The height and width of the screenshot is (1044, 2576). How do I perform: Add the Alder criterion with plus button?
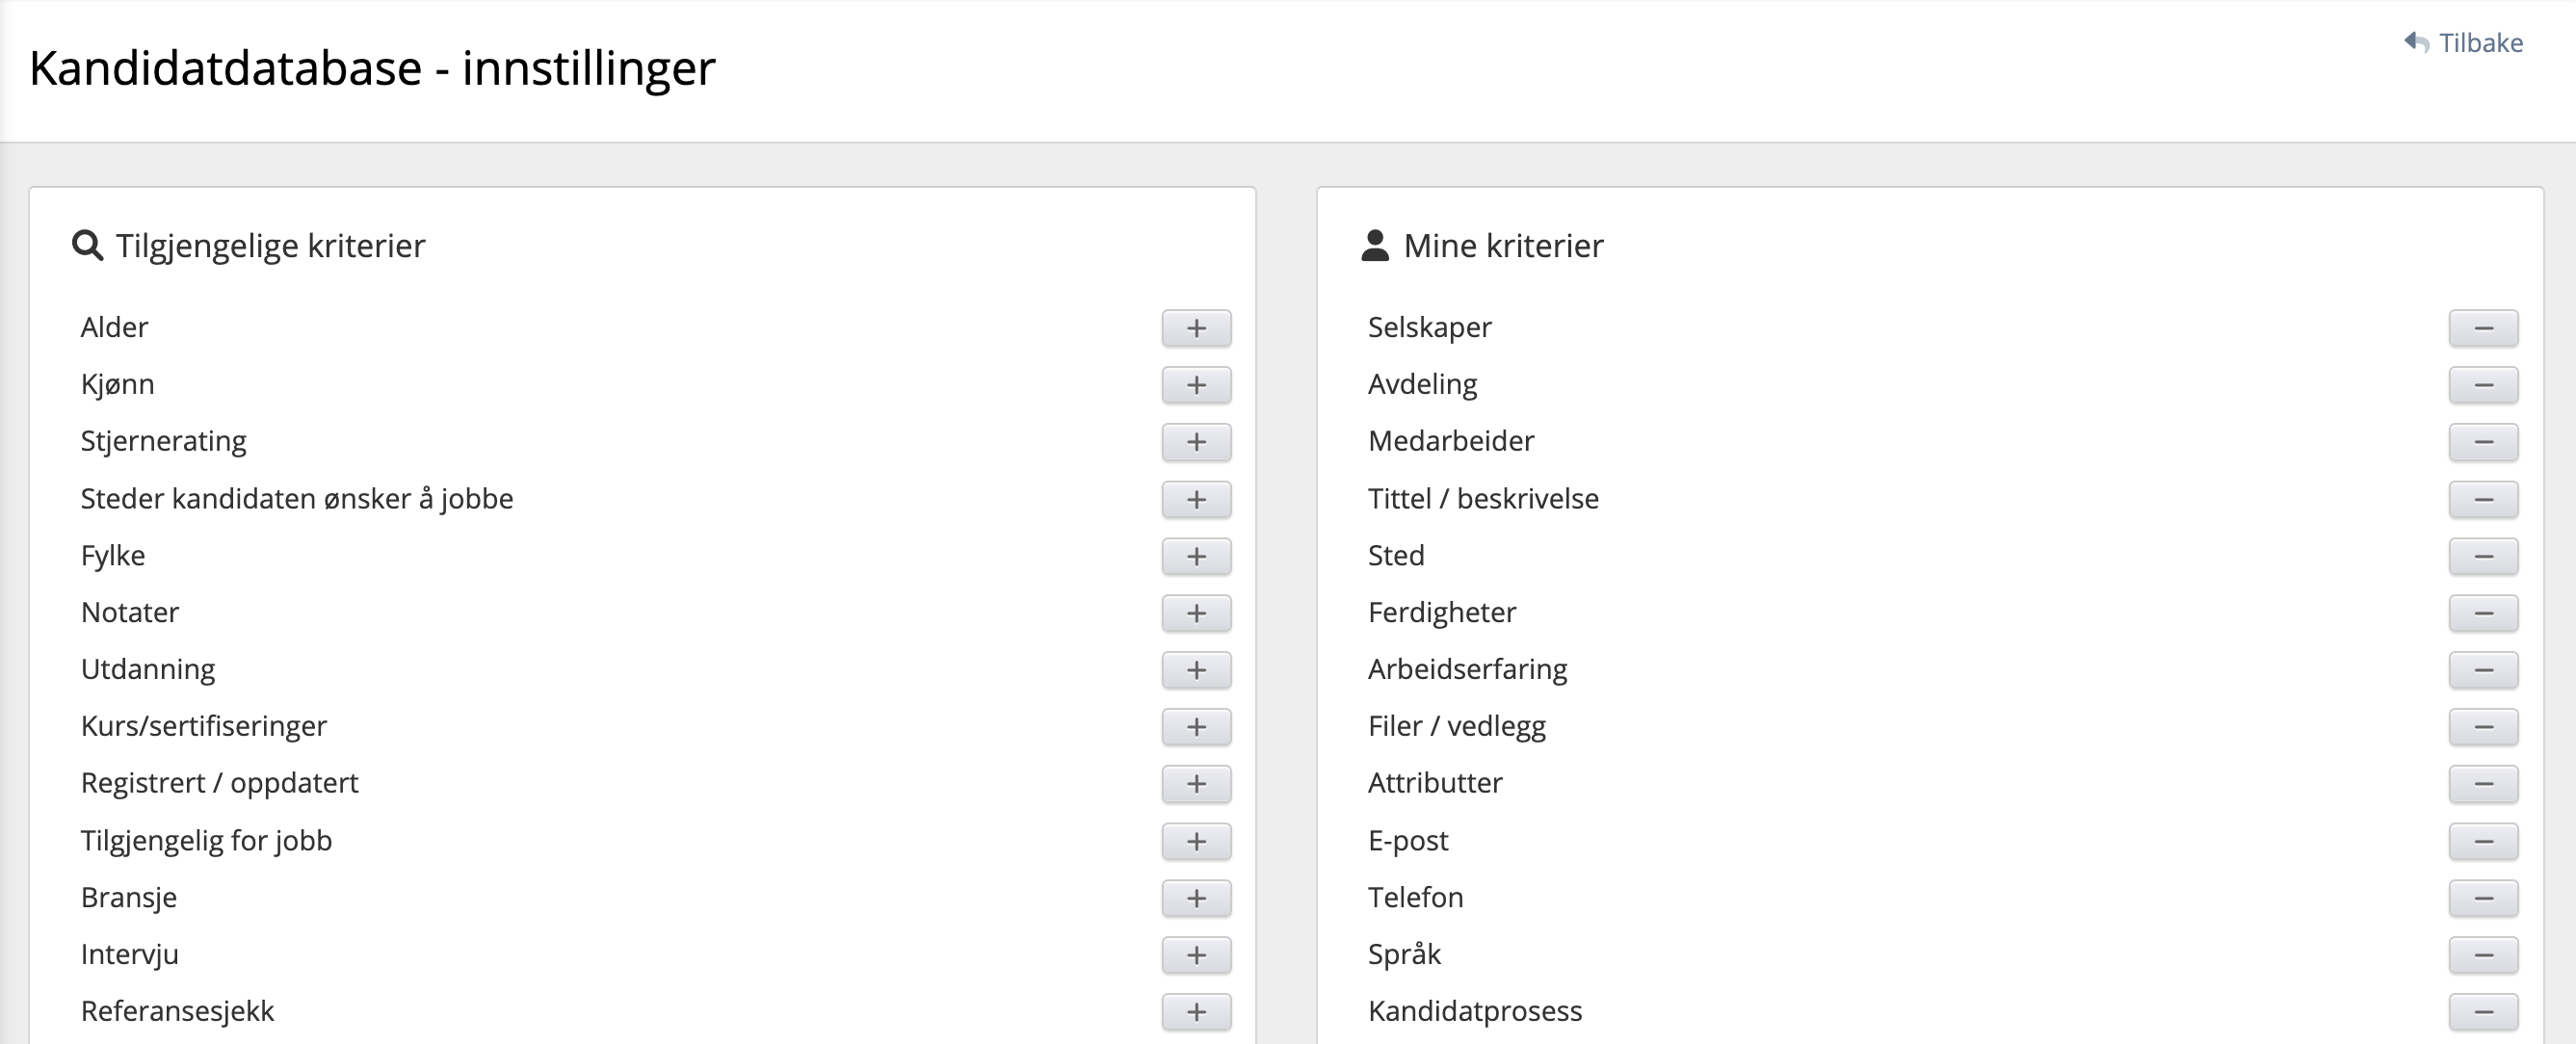[x=1196, y=328]
